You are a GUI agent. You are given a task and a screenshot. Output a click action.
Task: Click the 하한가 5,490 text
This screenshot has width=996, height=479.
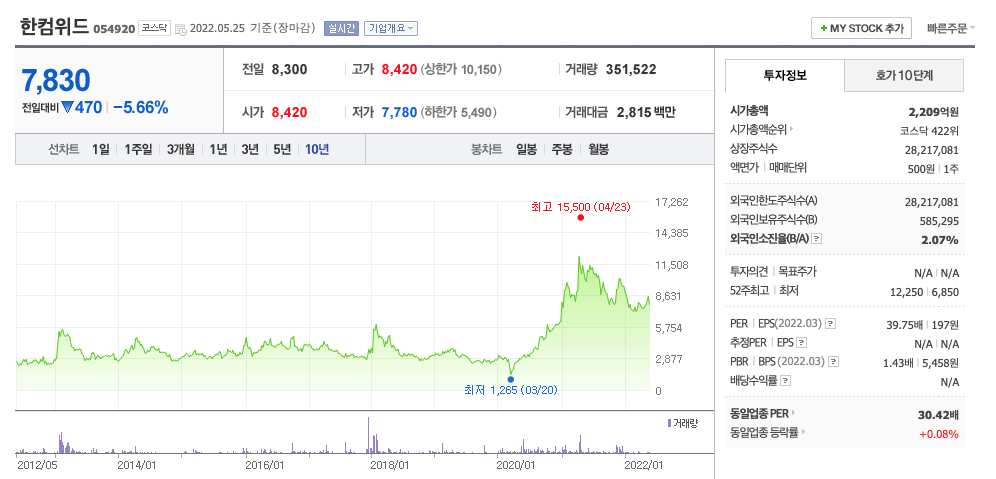click(x=458, y=113)
